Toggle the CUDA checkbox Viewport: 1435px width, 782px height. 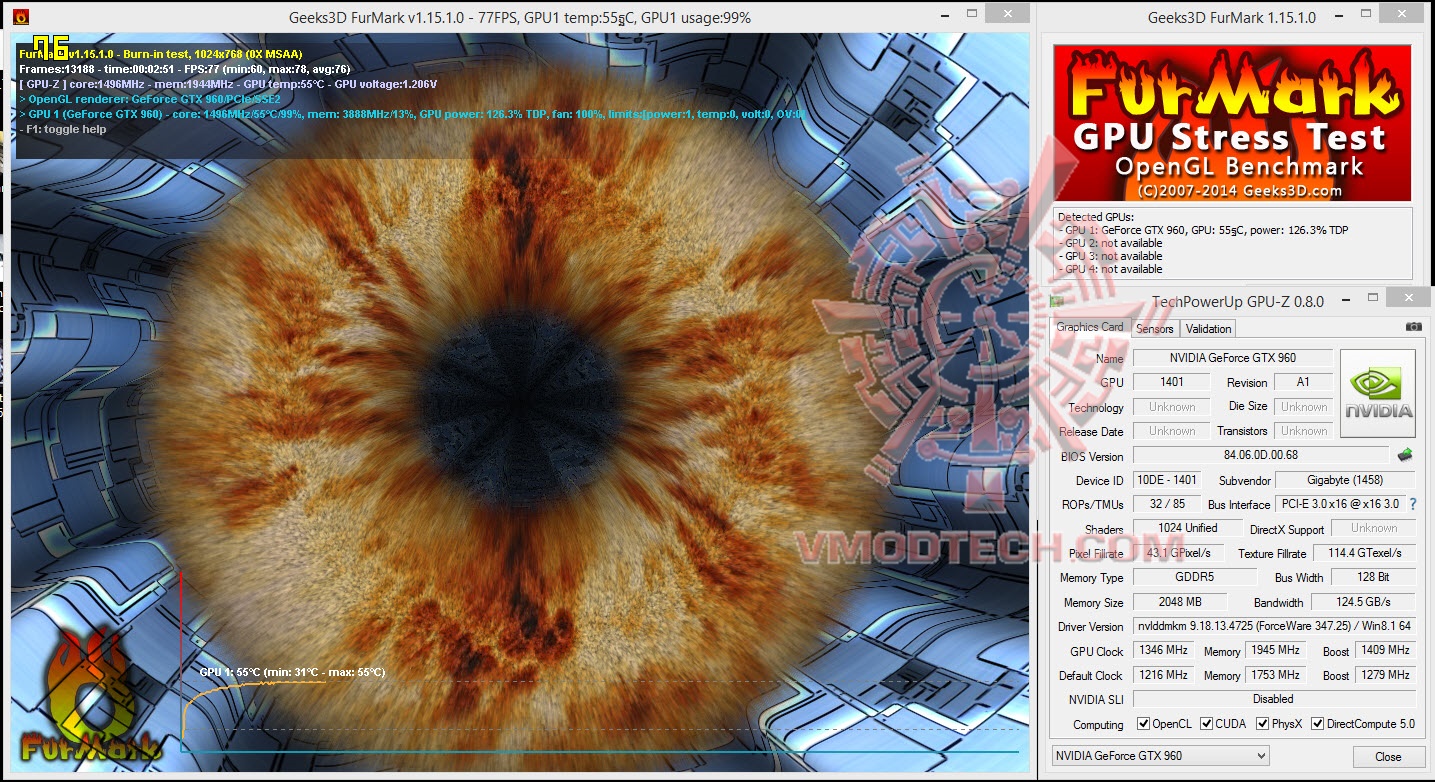point(1208,724)
